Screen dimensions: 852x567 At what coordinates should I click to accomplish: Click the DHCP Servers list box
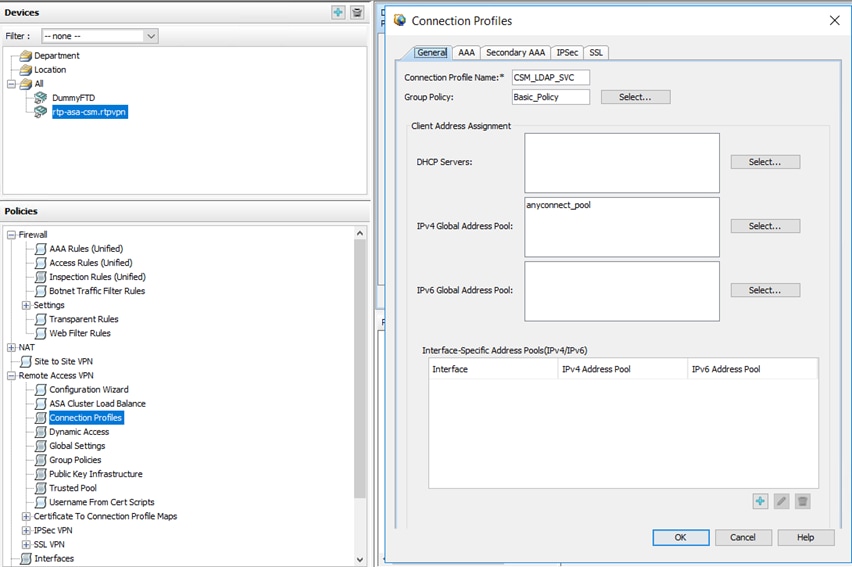click(x=622, y=163)
